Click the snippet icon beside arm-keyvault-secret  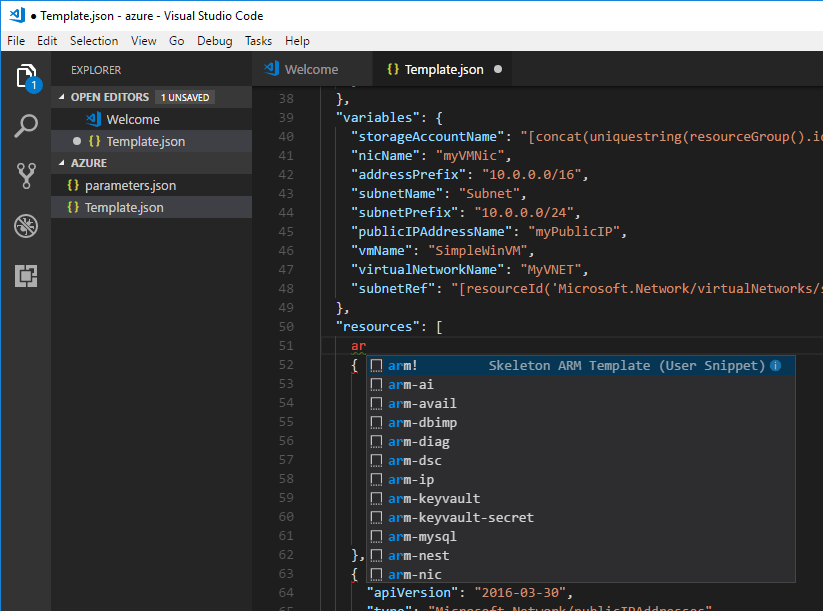[376, 518]
